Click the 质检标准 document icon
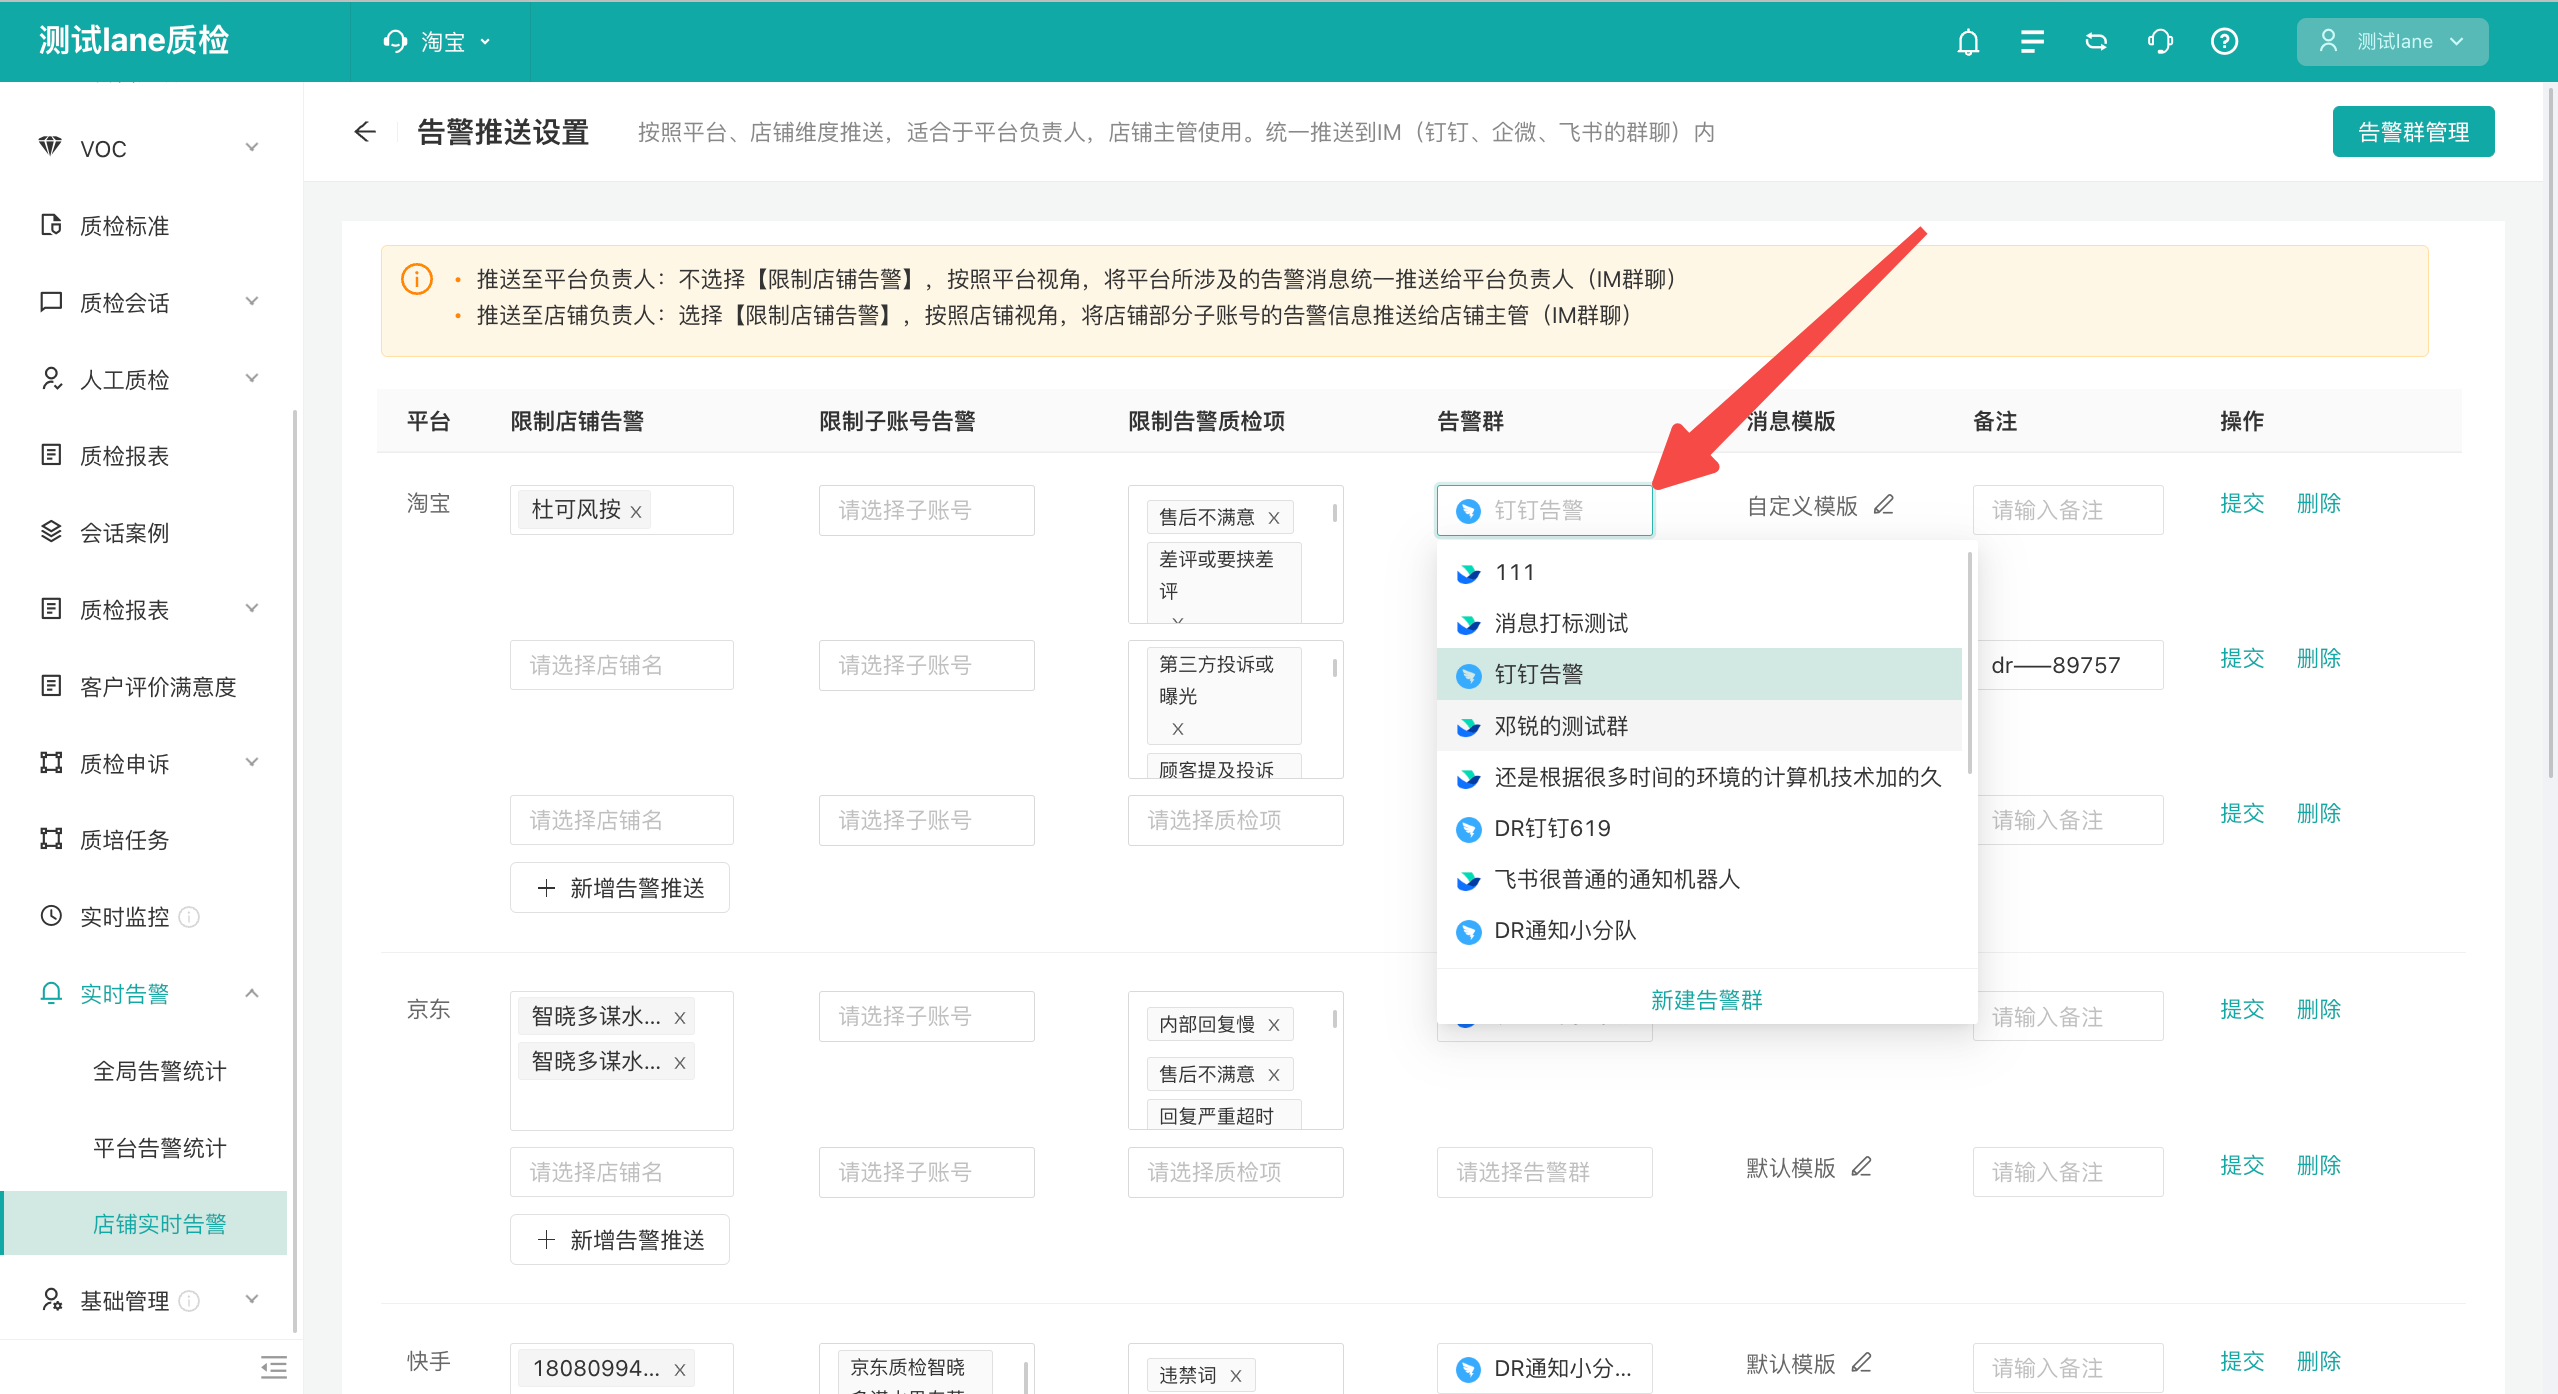 (51, 225)
